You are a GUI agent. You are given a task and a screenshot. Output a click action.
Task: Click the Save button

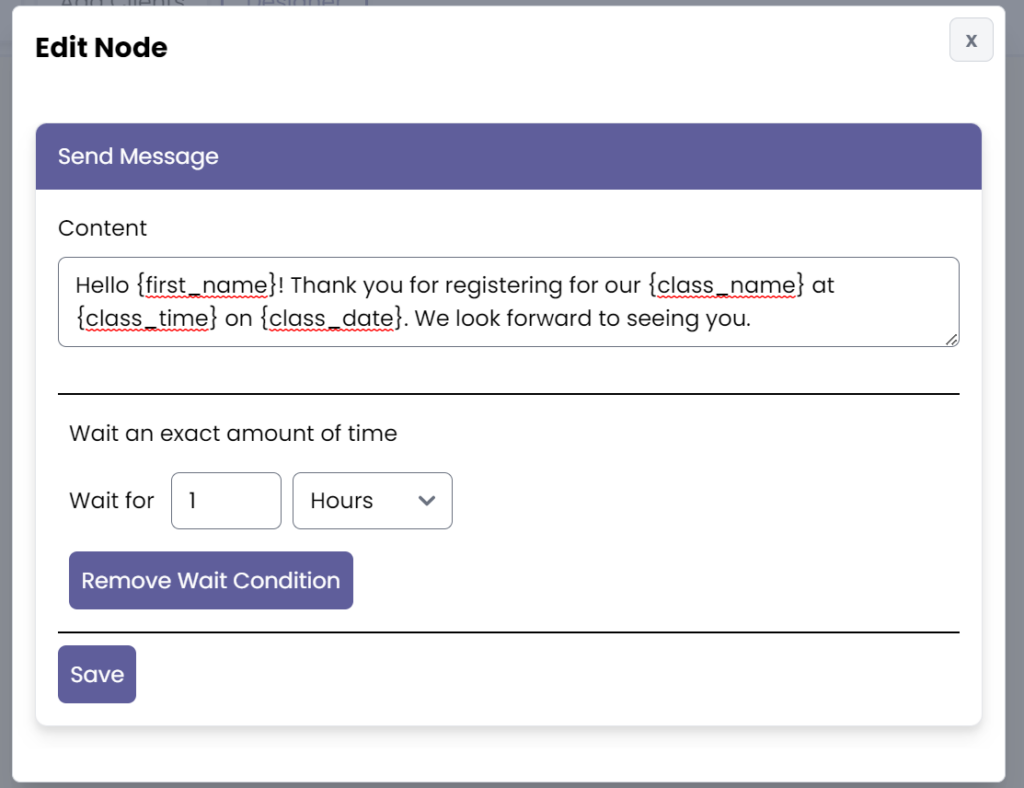click(97, 674)
